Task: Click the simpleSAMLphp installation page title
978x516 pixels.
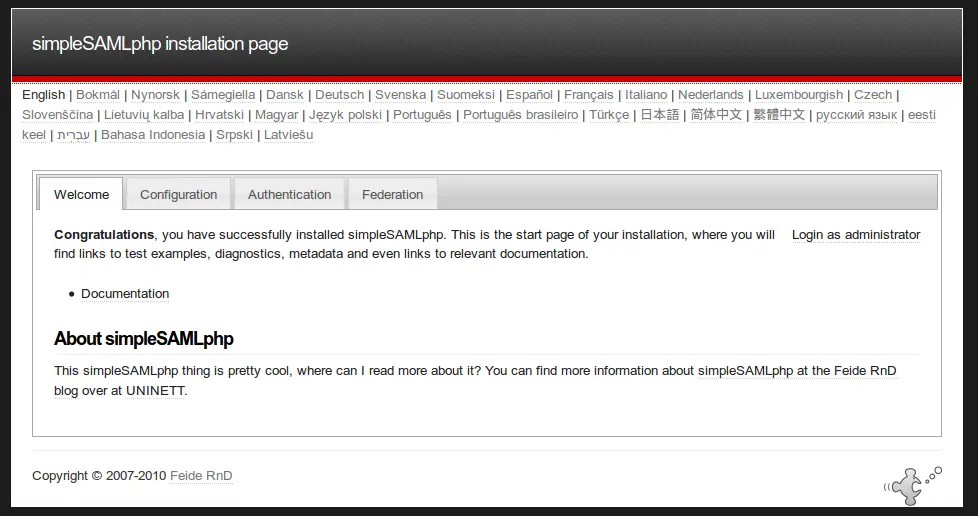Action: coord(160,44)
